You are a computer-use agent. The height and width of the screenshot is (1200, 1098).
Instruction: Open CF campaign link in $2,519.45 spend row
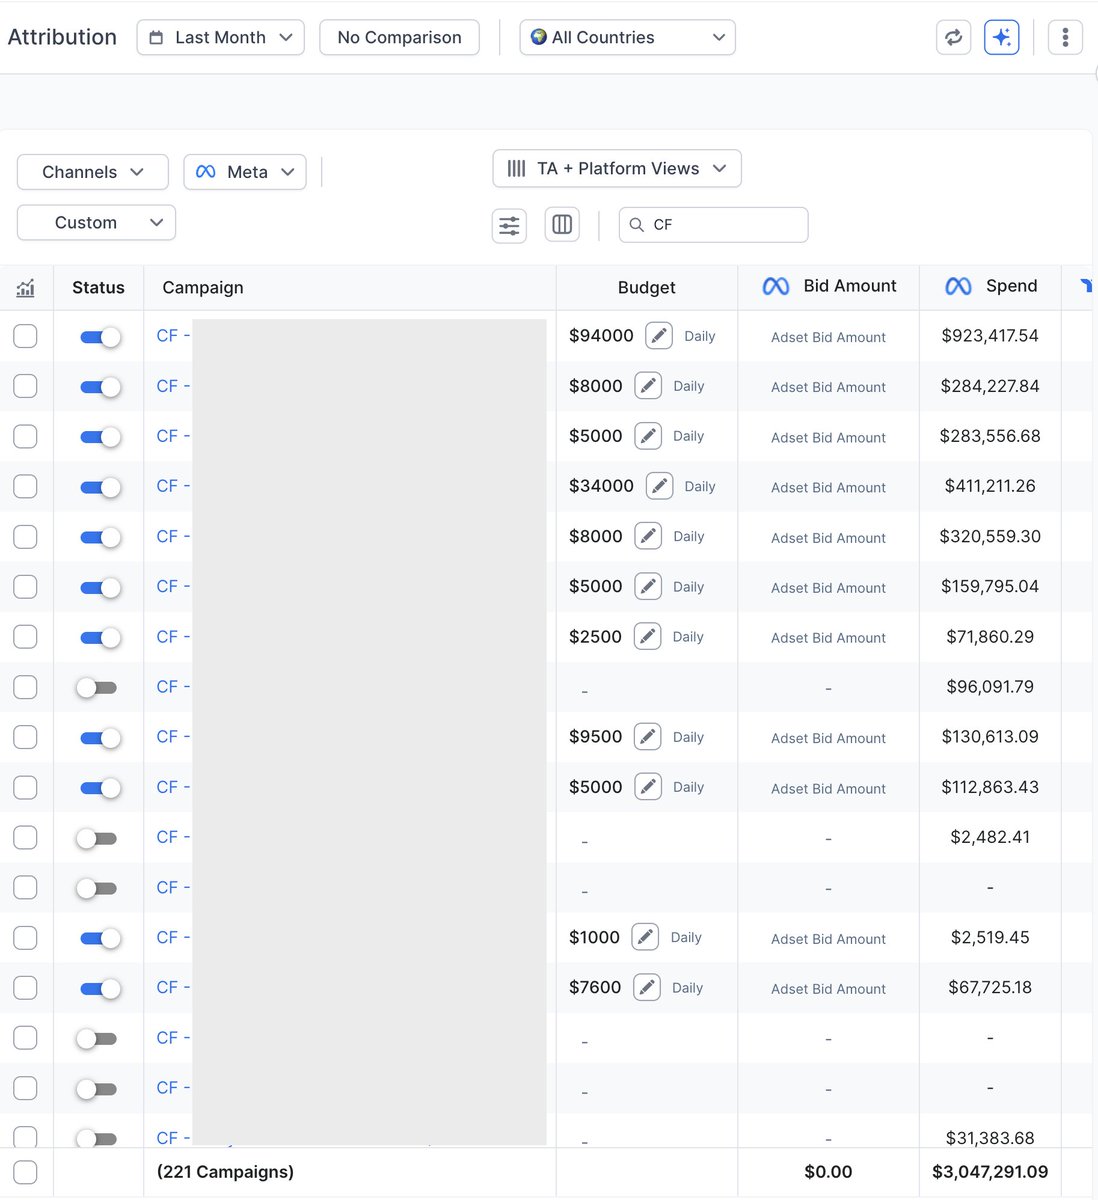(x=173, y=937)
